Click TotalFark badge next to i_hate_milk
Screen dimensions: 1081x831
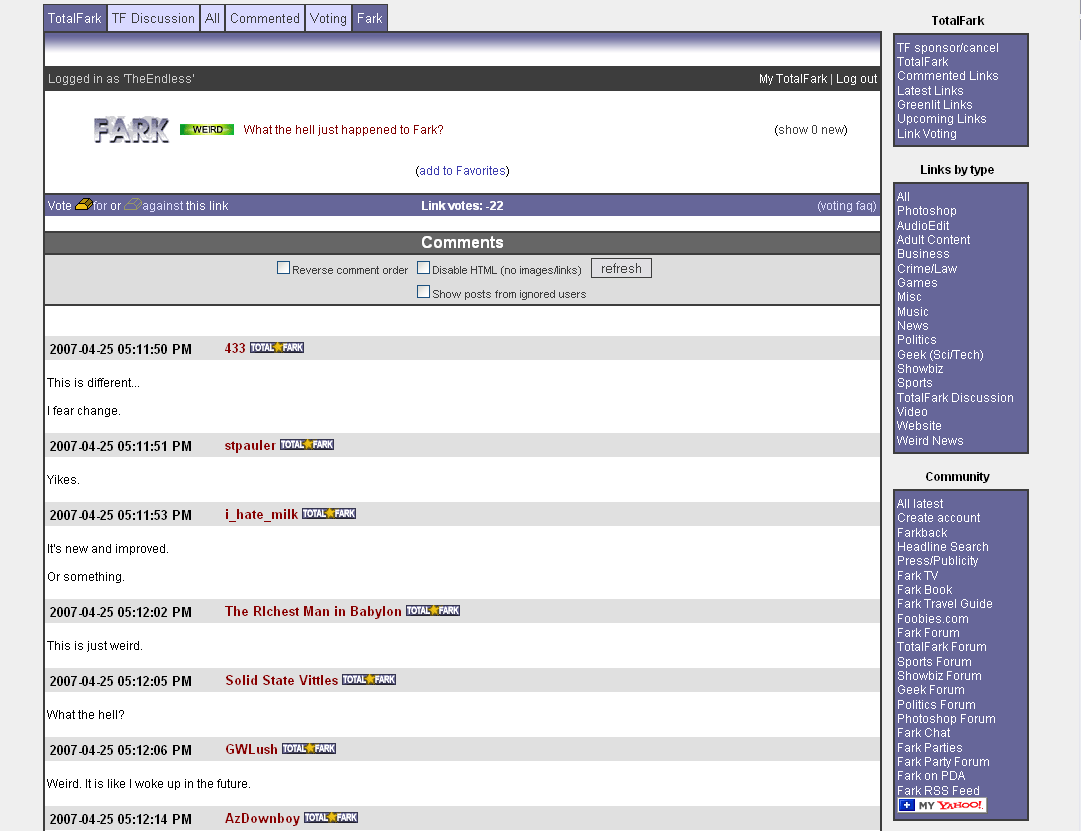pos(329,514)
